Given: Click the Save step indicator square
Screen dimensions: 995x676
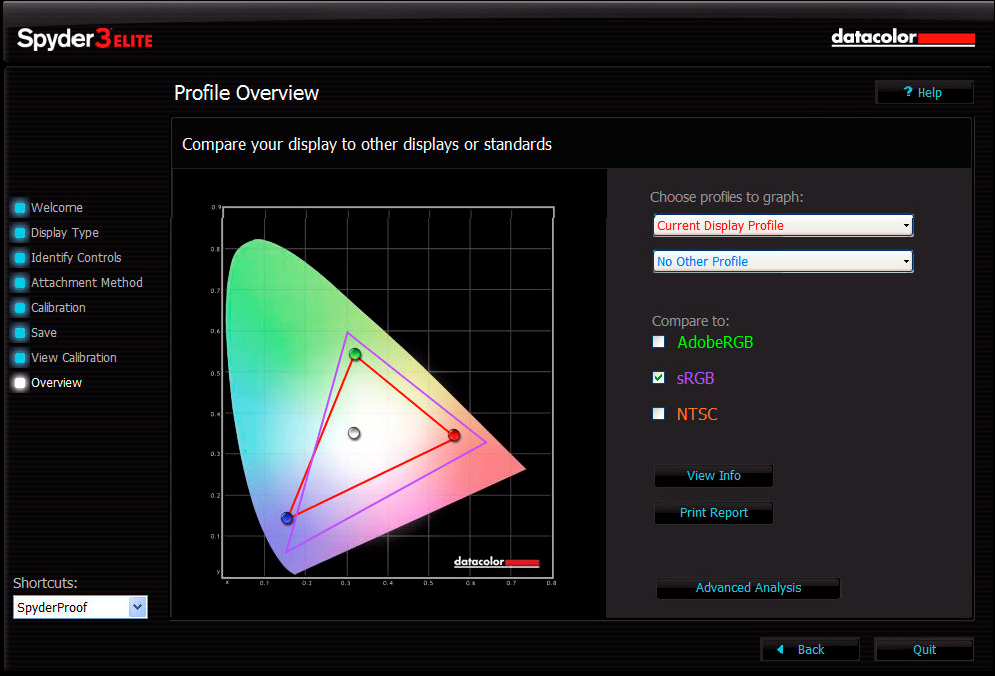Looking at the screenshot, I should [x=20, y=333].
